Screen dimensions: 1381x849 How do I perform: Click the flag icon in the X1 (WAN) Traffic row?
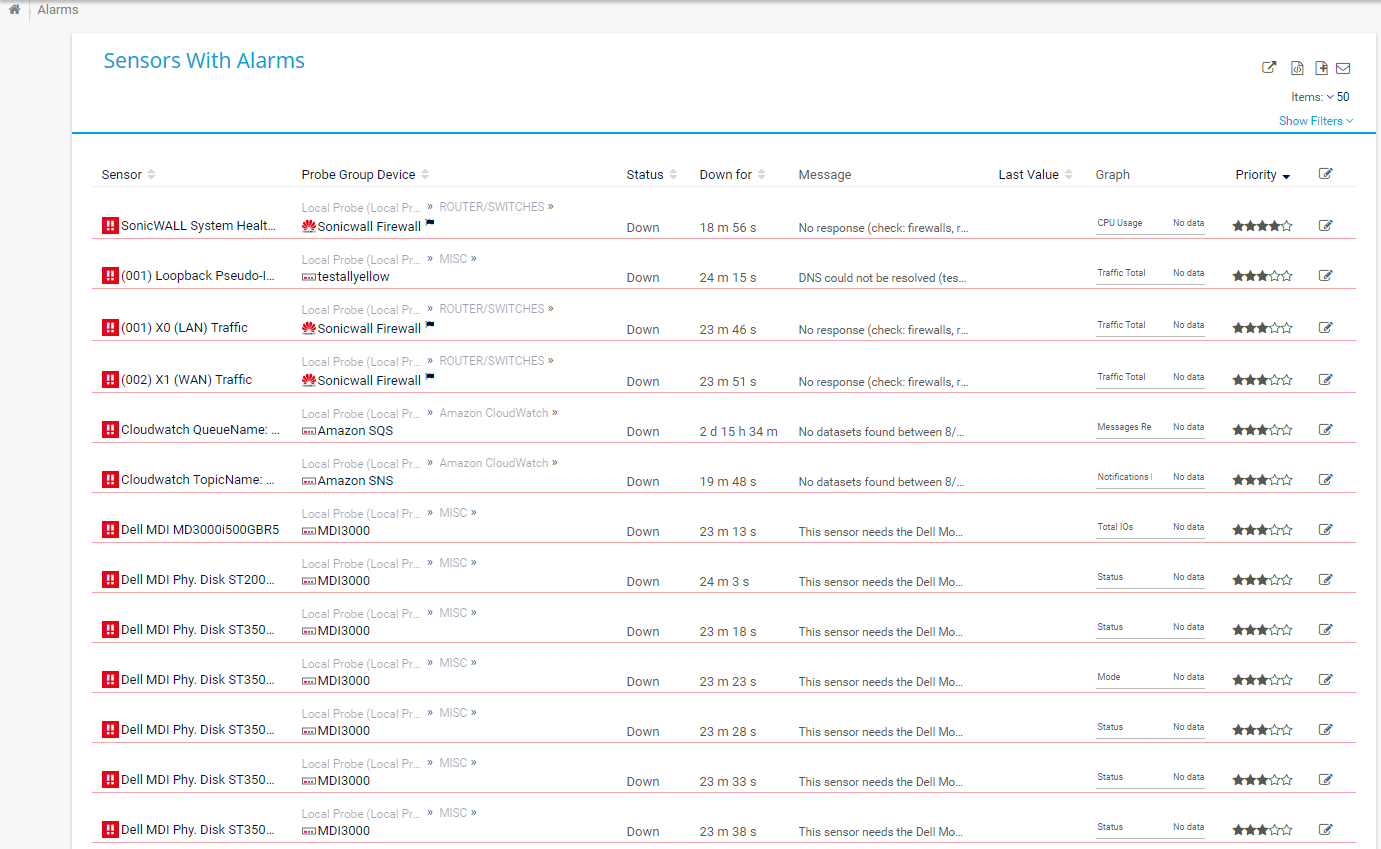pyautogui.click(x=430, y=377)
